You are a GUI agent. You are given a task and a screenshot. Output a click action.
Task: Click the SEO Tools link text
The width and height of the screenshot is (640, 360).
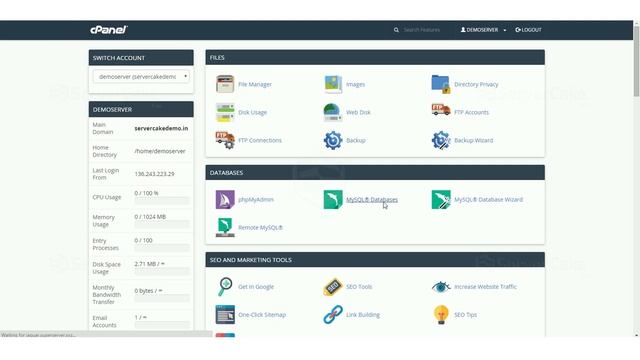[359, 287]
